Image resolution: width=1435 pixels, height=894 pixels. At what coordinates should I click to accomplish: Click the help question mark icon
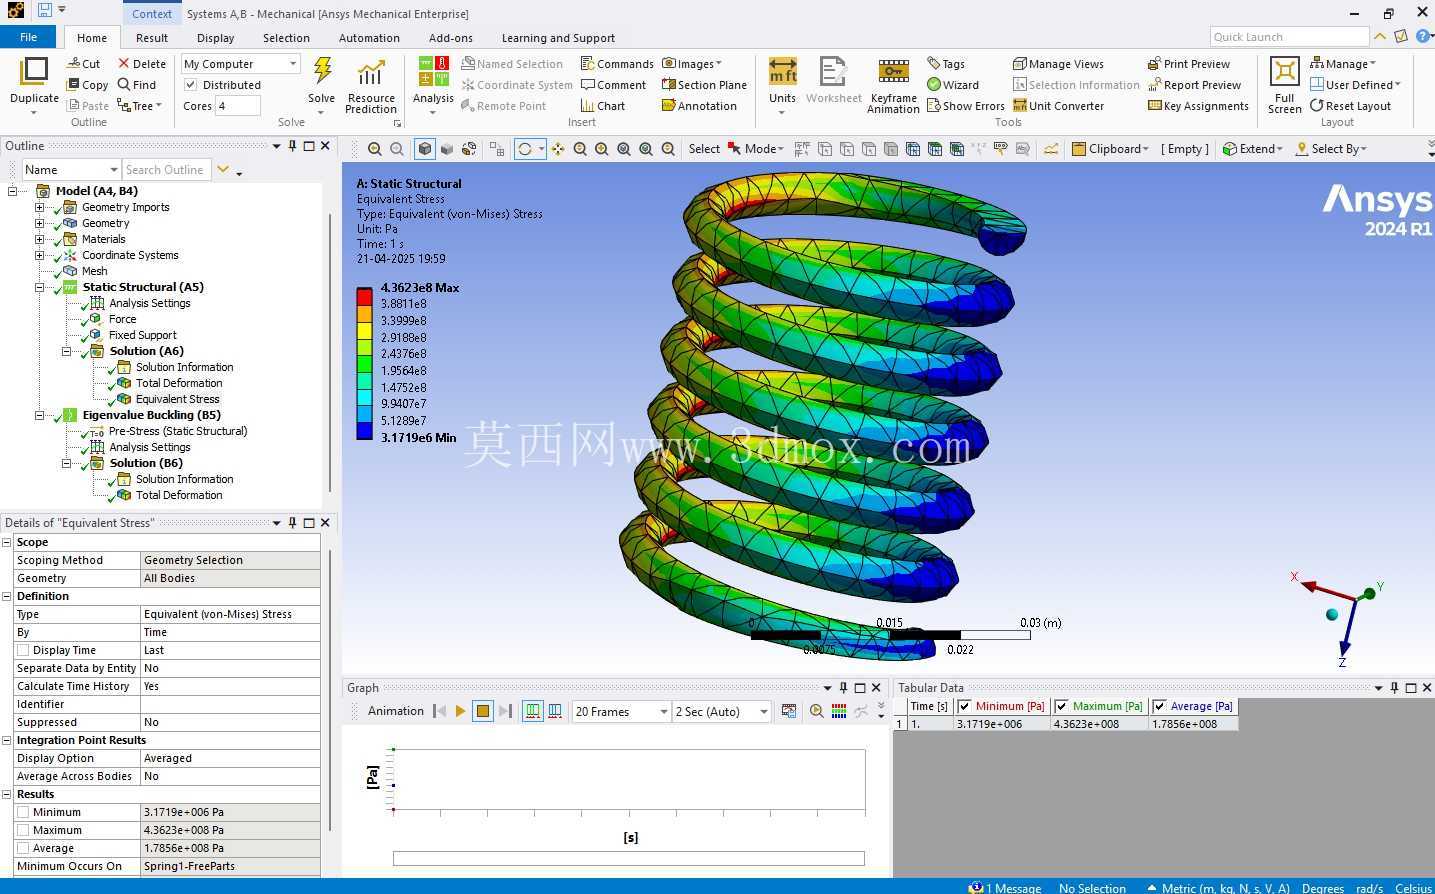tap(1423, 37)
